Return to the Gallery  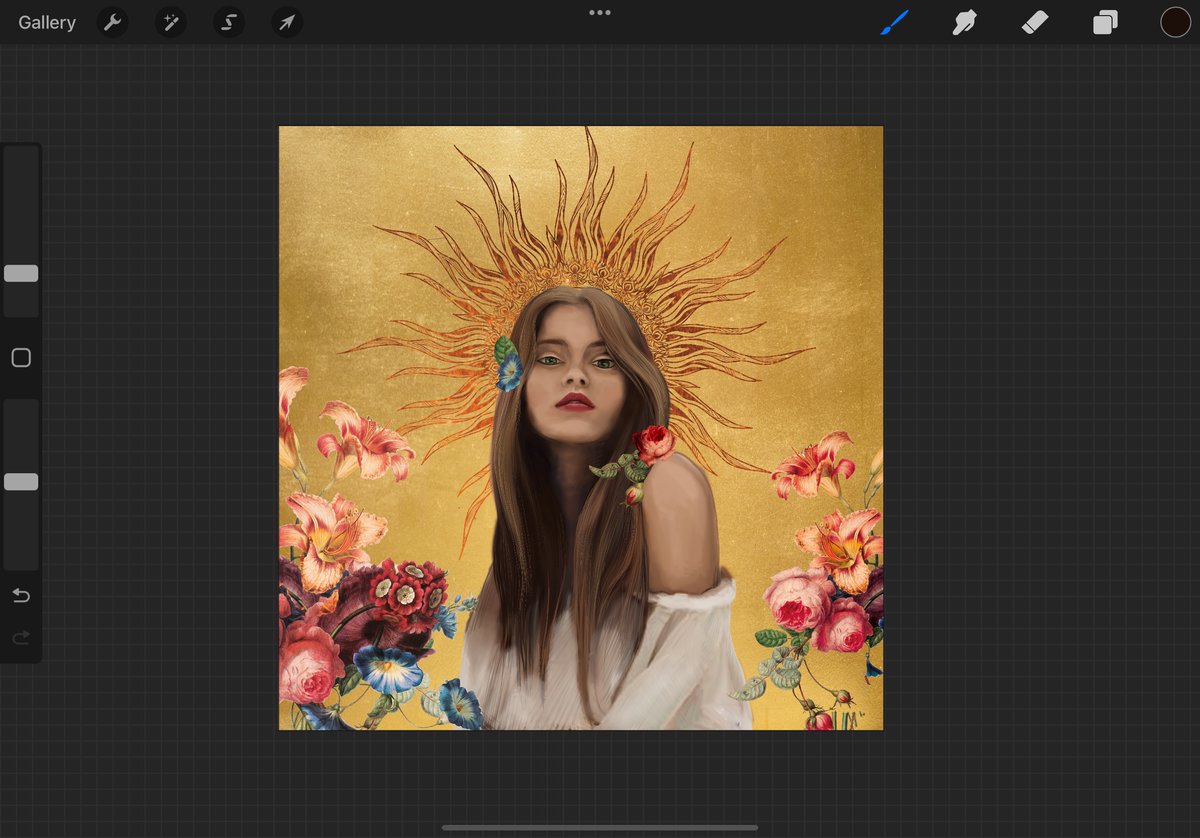click(x=46, y=21)
